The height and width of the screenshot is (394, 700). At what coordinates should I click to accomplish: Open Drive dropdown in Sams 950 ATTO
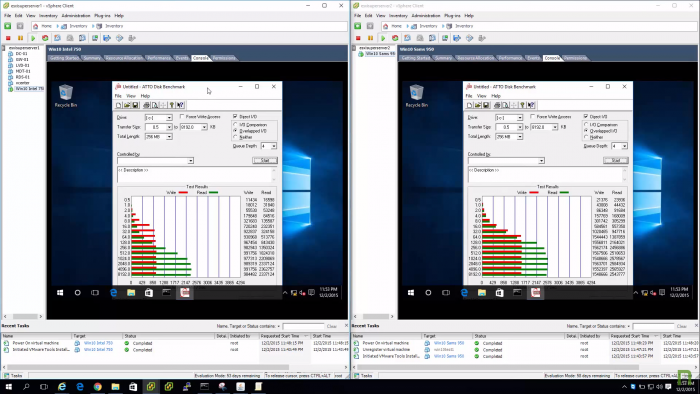click(x=520, y=118)
